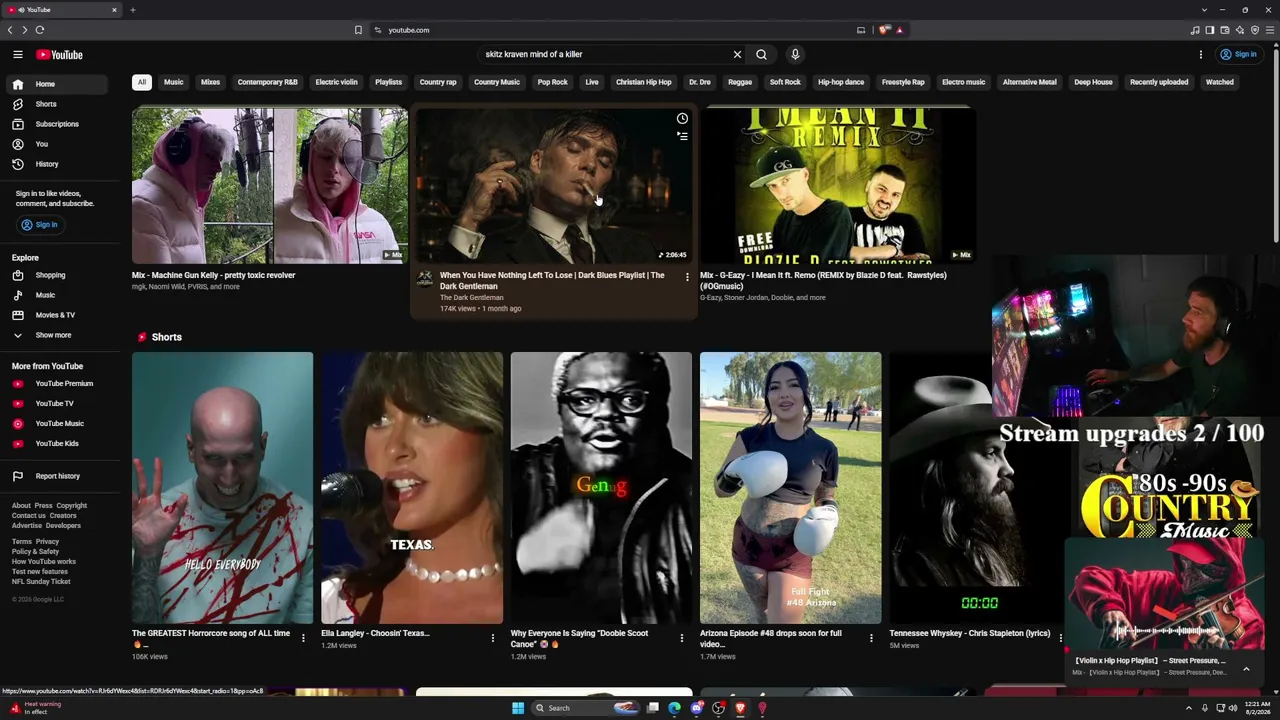
Task: Play Ella Langley Choosin' Texas short
Action: click(412, 488)
